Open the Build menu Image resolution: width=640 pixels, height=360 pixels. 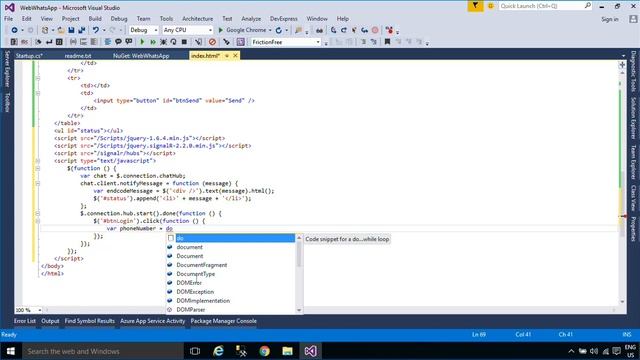coord(95,19)
